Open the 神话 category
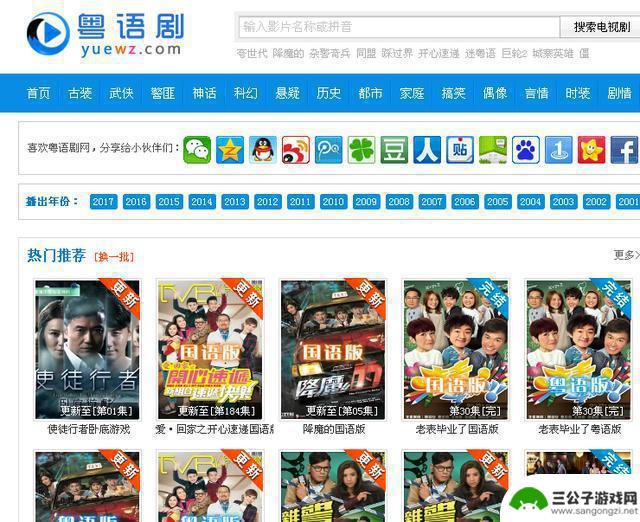The width and height of the screenshot is (640, 522). click(x=204, y=93)
